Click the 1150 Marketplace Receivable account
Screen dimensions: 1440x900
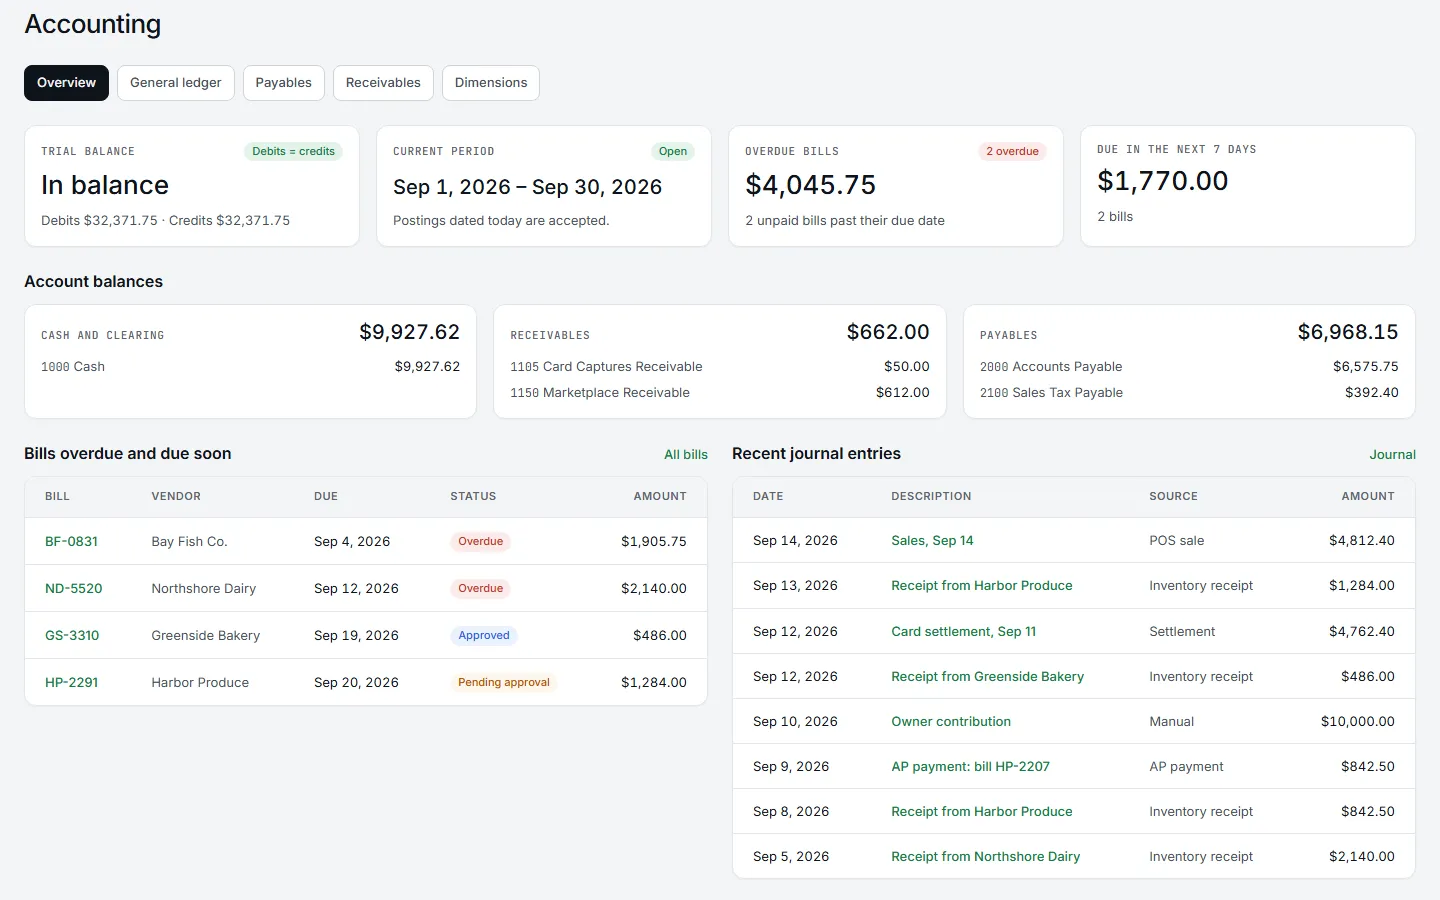click(720, 393)
